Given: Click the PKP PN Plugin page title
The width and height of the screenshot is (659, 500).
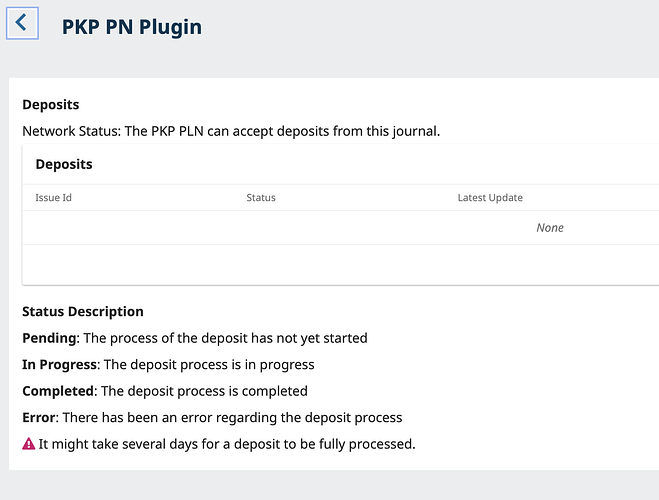Looking at the screenshot, I should point(132,27).
